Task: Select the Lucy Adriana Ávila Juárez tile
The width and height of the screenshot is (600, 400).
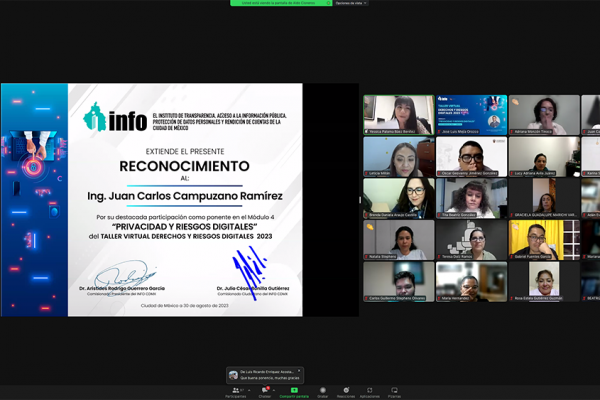Action: [544, 157]
